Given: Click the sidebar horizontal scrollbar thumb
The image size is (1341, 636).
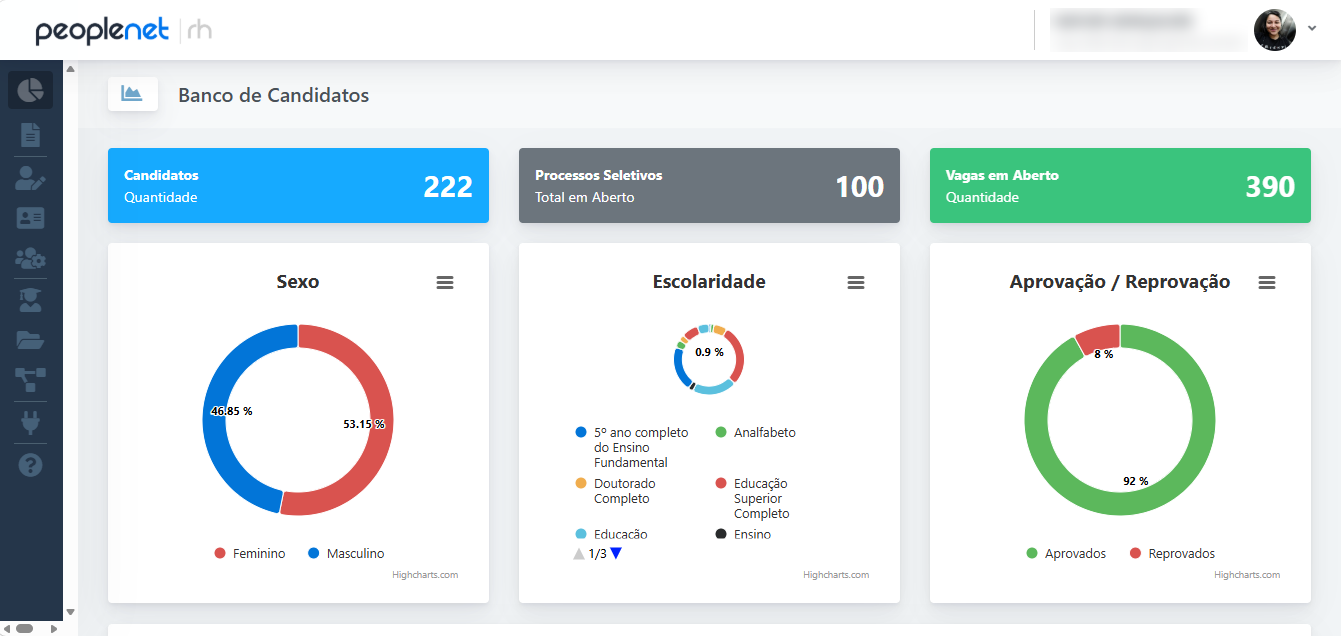Looking at the screenshot, I should coord(24,628).
